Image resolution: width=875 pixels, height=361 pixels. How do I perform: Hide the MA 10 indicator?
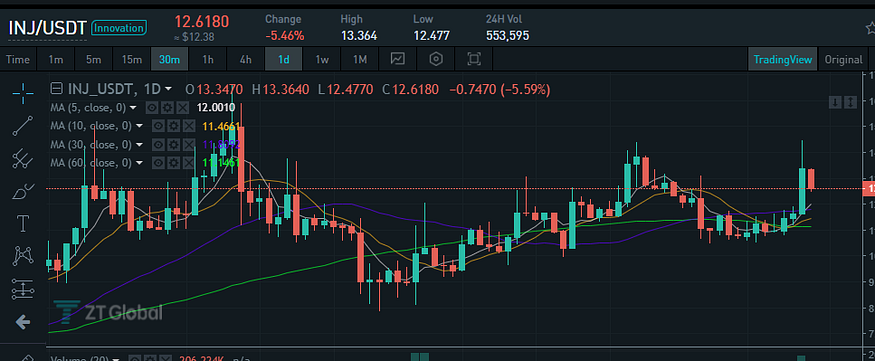click(158, 126)
